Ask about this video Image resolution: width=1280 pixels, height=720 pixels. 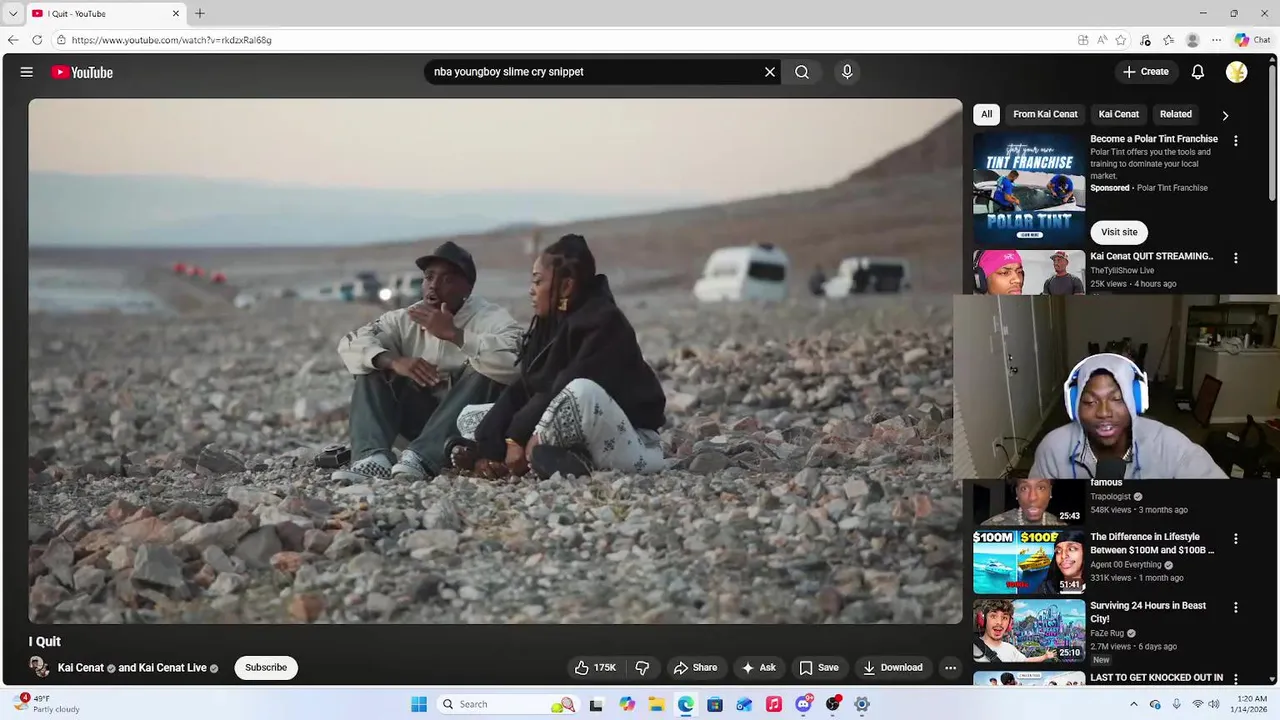coord(758,668)
